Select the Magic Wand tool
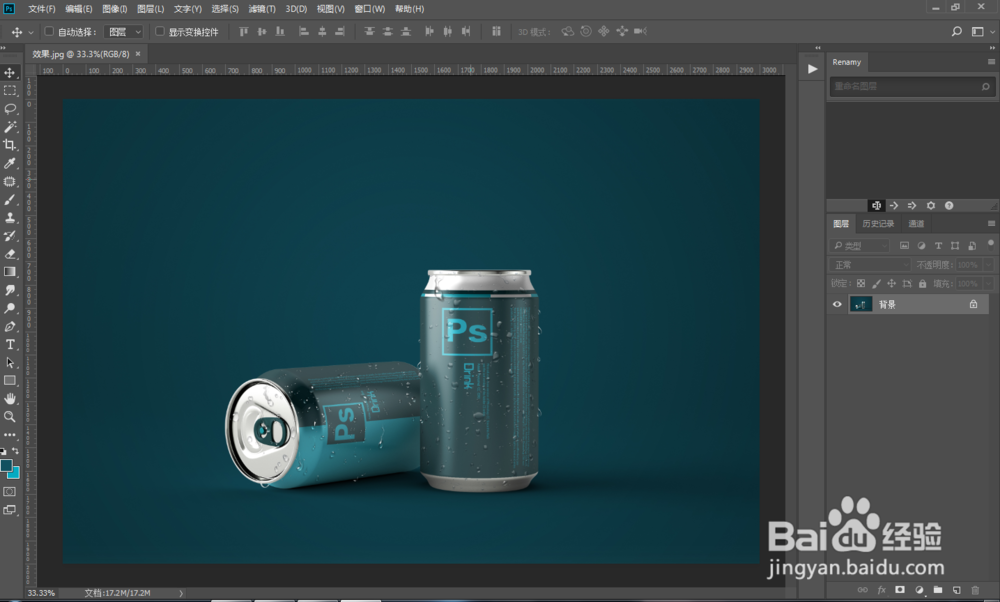The width and height of the screenshot is (1000, 602). [10, 127]
